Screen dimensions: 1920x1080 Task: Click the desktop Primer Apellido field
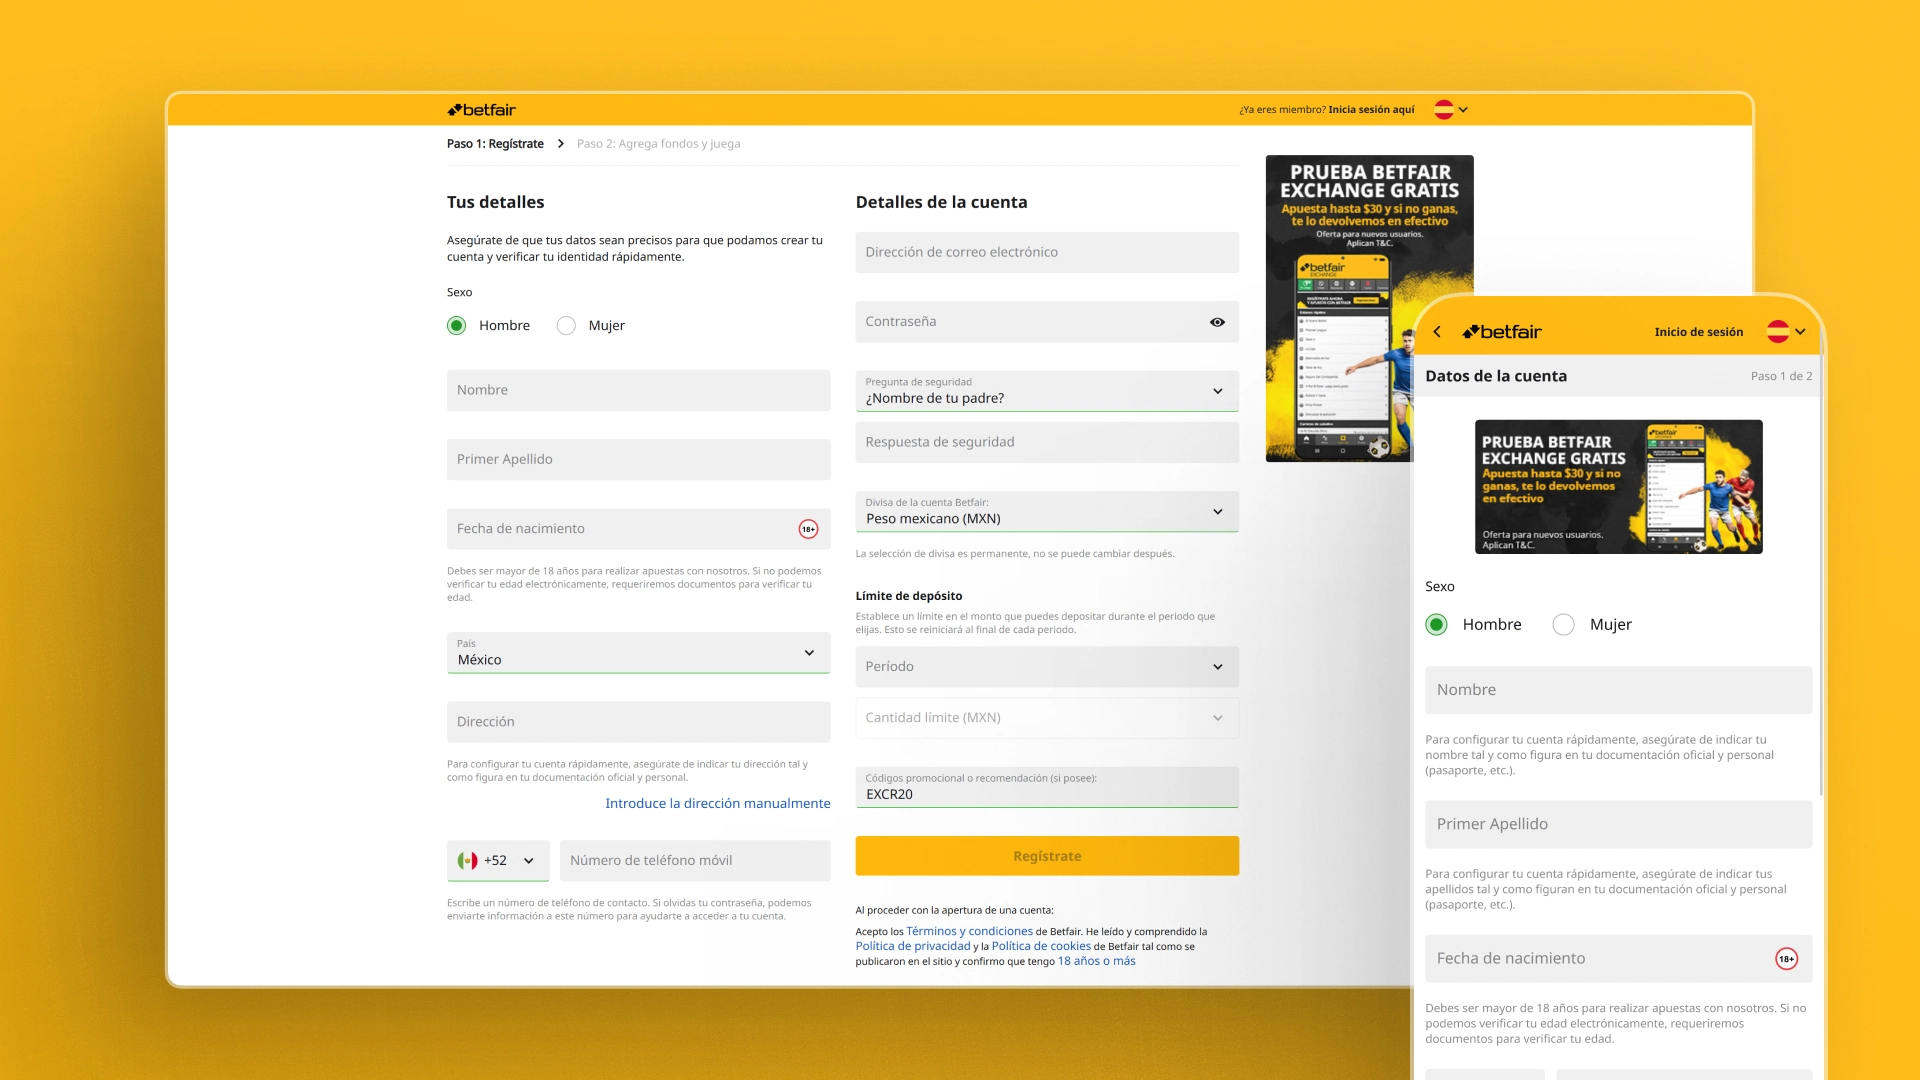click(638, 459)
